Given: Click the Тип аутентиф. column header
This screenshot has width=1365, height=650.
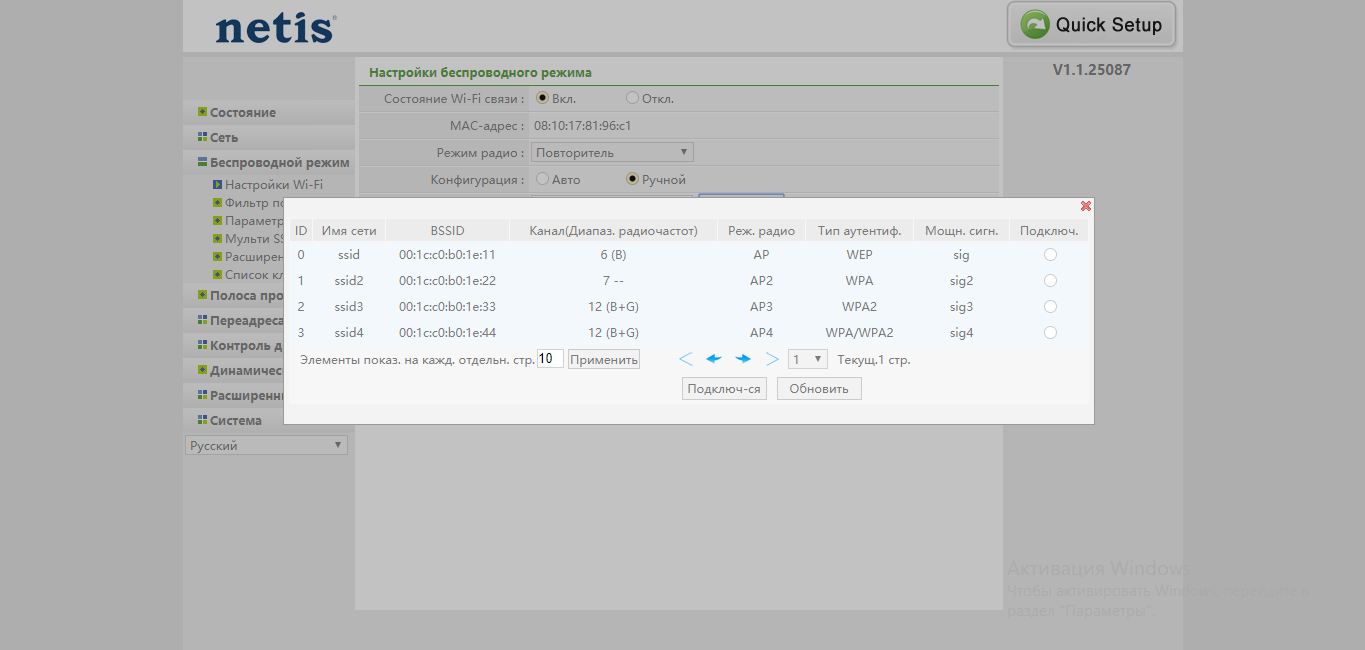Looking at the screenshot, I should point(859,231).
